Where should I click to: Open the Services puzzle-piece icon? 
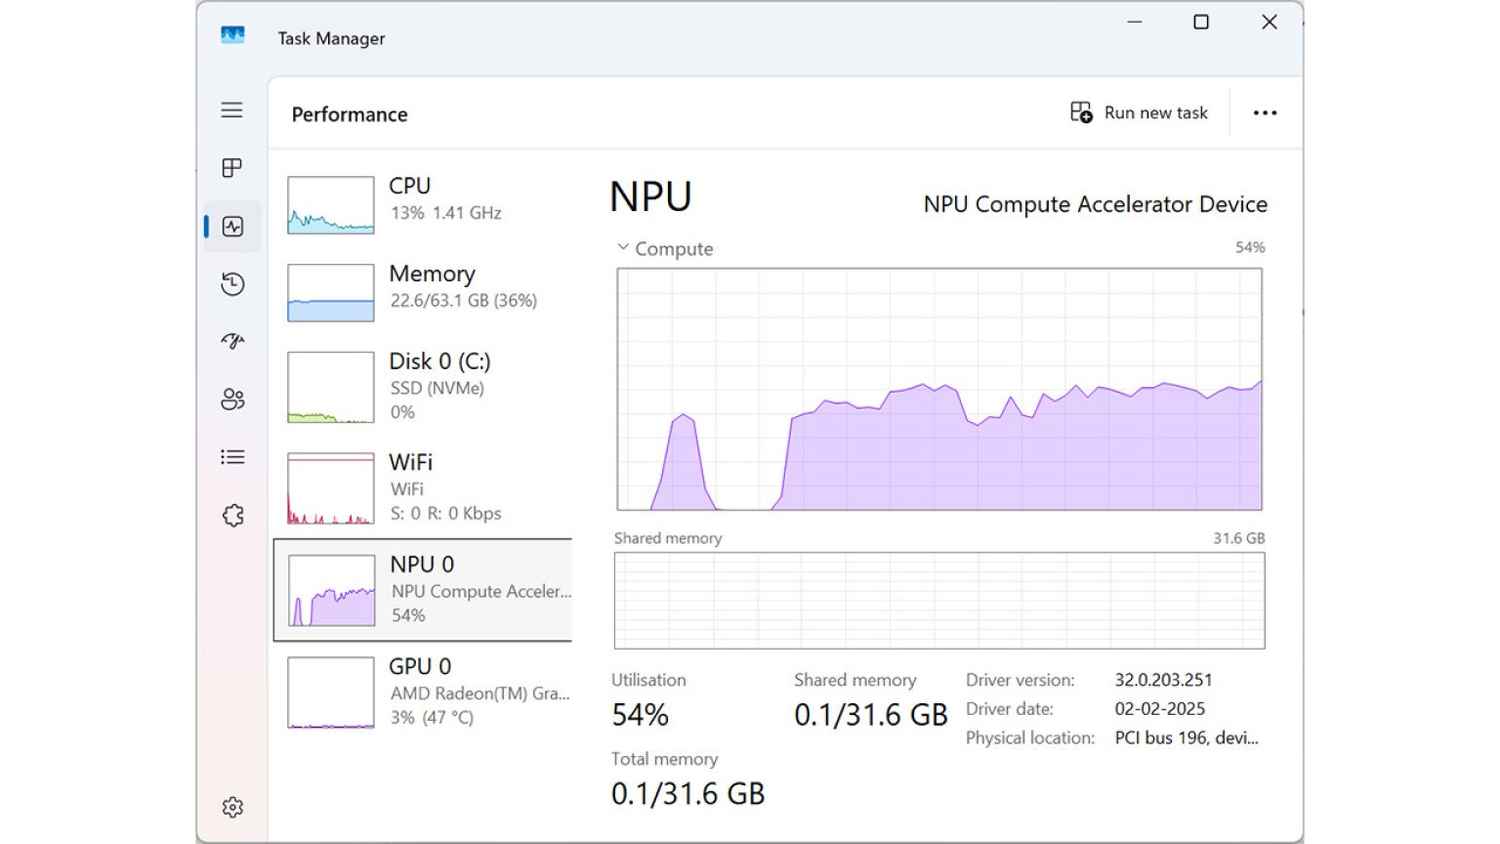(x=232, y=515)
